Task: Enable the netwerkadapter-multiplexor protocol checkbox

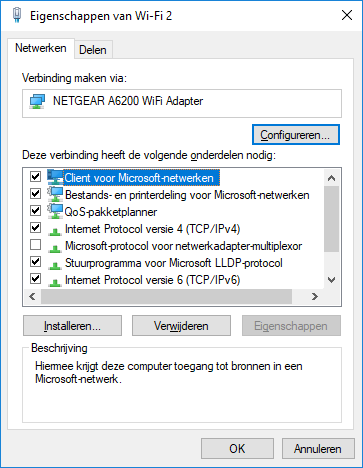Action: coord(35,245)
